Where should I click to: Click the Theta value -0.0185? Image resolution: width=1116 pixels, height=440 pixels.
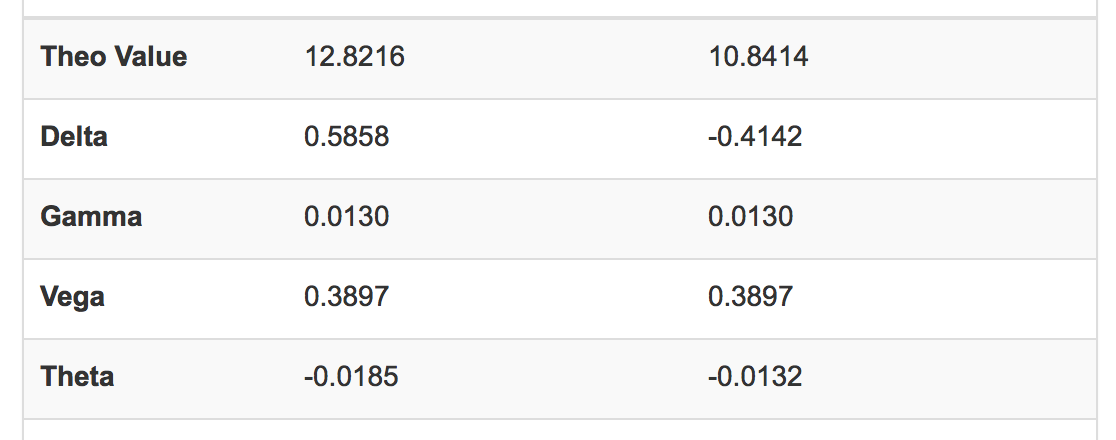[350, 377]
